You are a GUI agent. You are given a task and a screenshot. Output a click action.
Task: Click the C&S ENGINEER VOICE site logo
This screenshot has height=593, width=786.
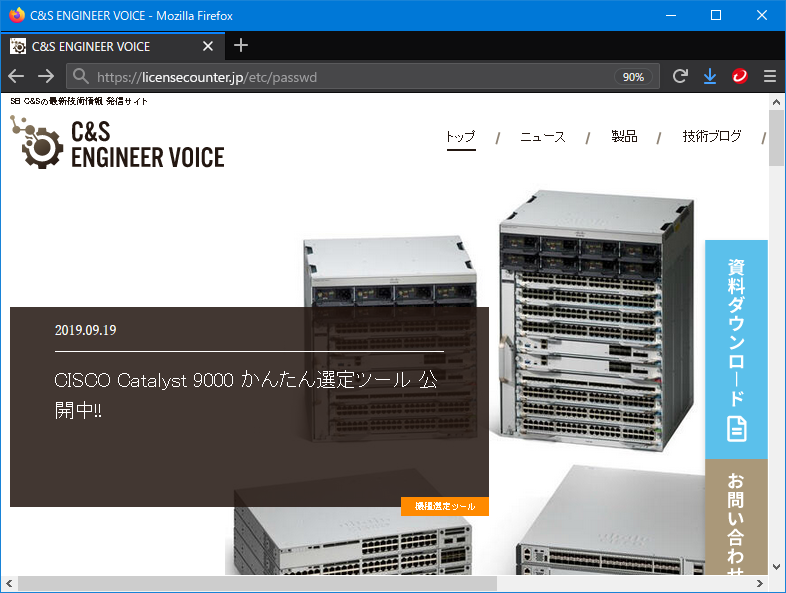click(x=117, y=142)
